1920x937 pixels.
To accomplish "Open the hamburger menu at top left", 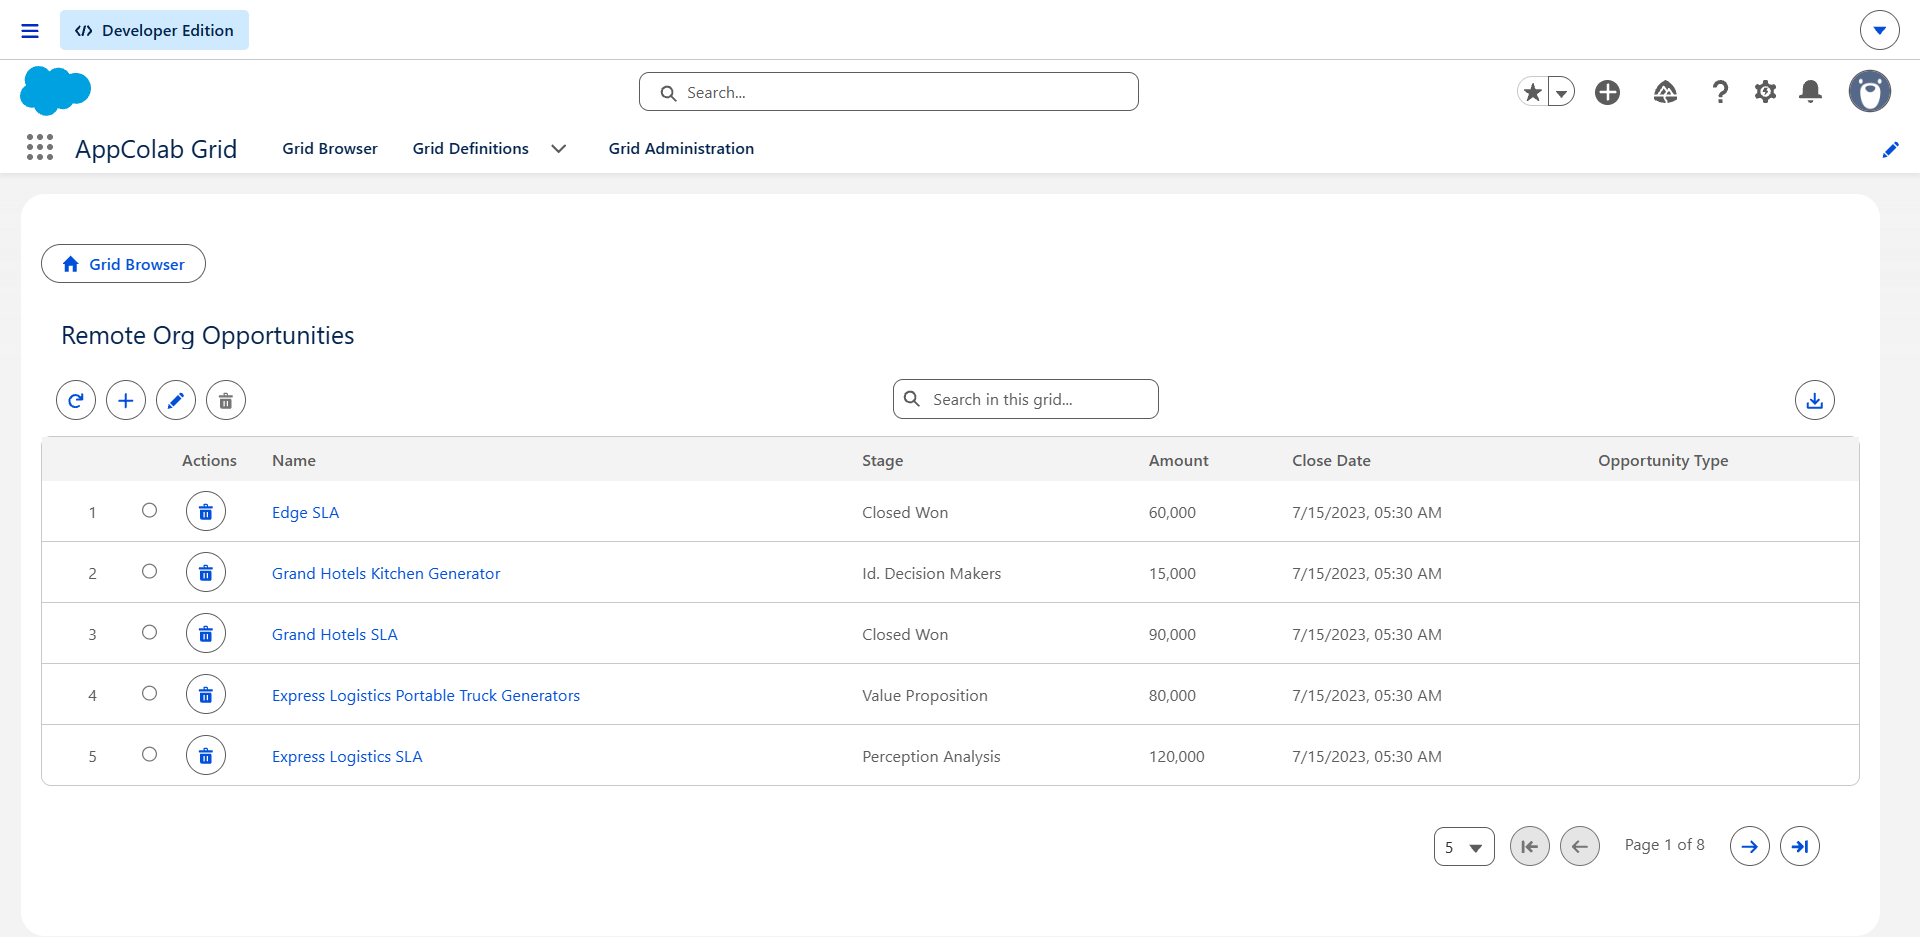I will tap(30, 31).
